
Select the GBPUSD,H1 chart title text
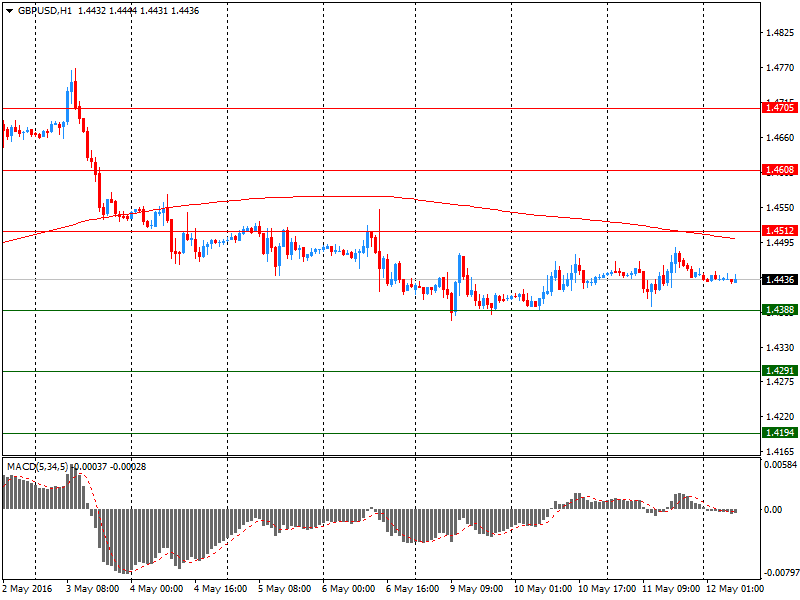coord(45,11)
